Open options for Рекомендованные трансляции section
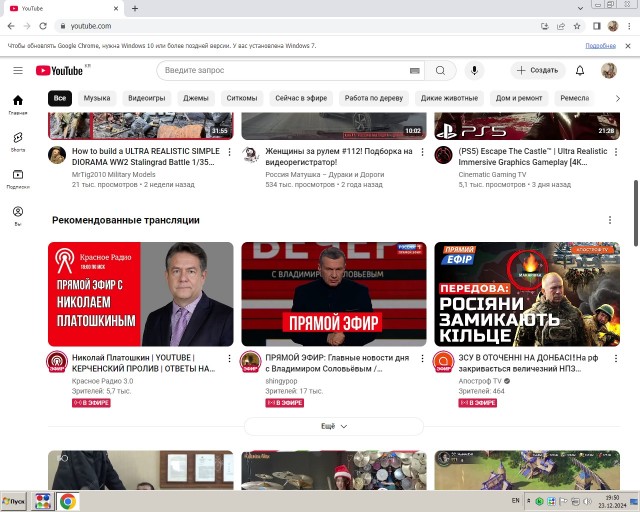Screen dimensions: 640x512 (610, 220)
